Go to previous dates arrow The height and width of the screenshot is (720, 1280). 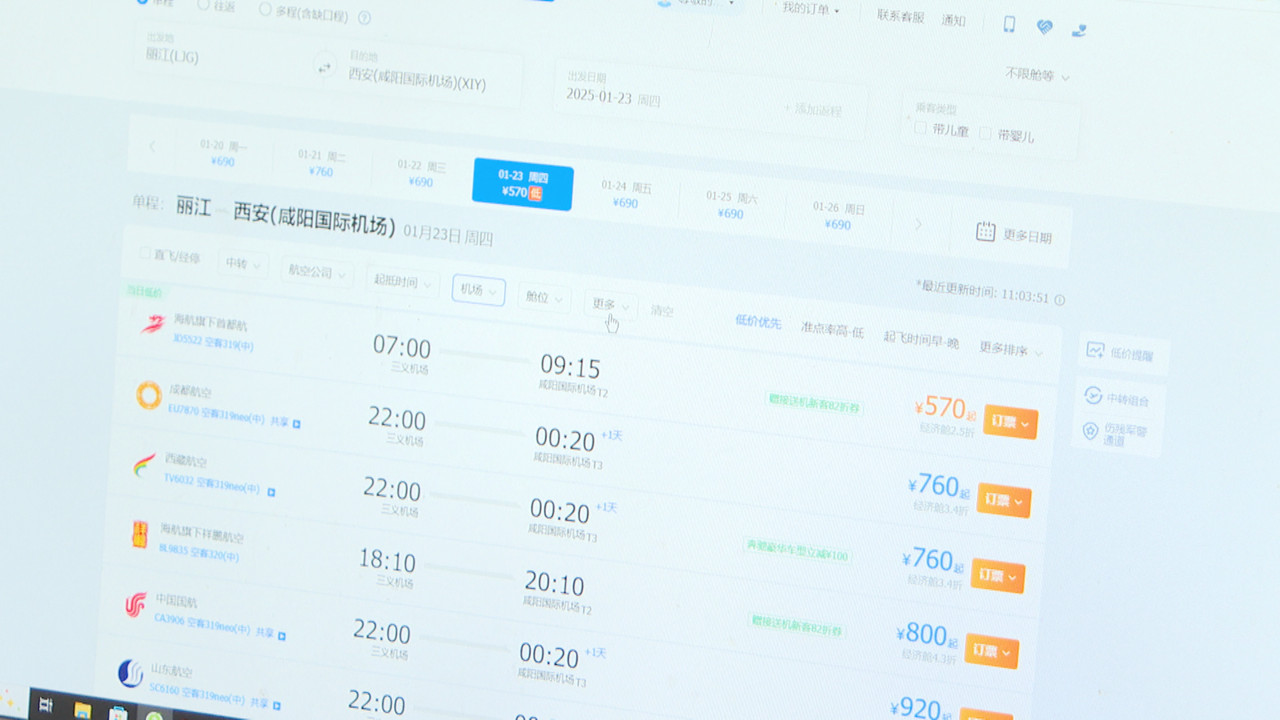[x=152, y=146]
